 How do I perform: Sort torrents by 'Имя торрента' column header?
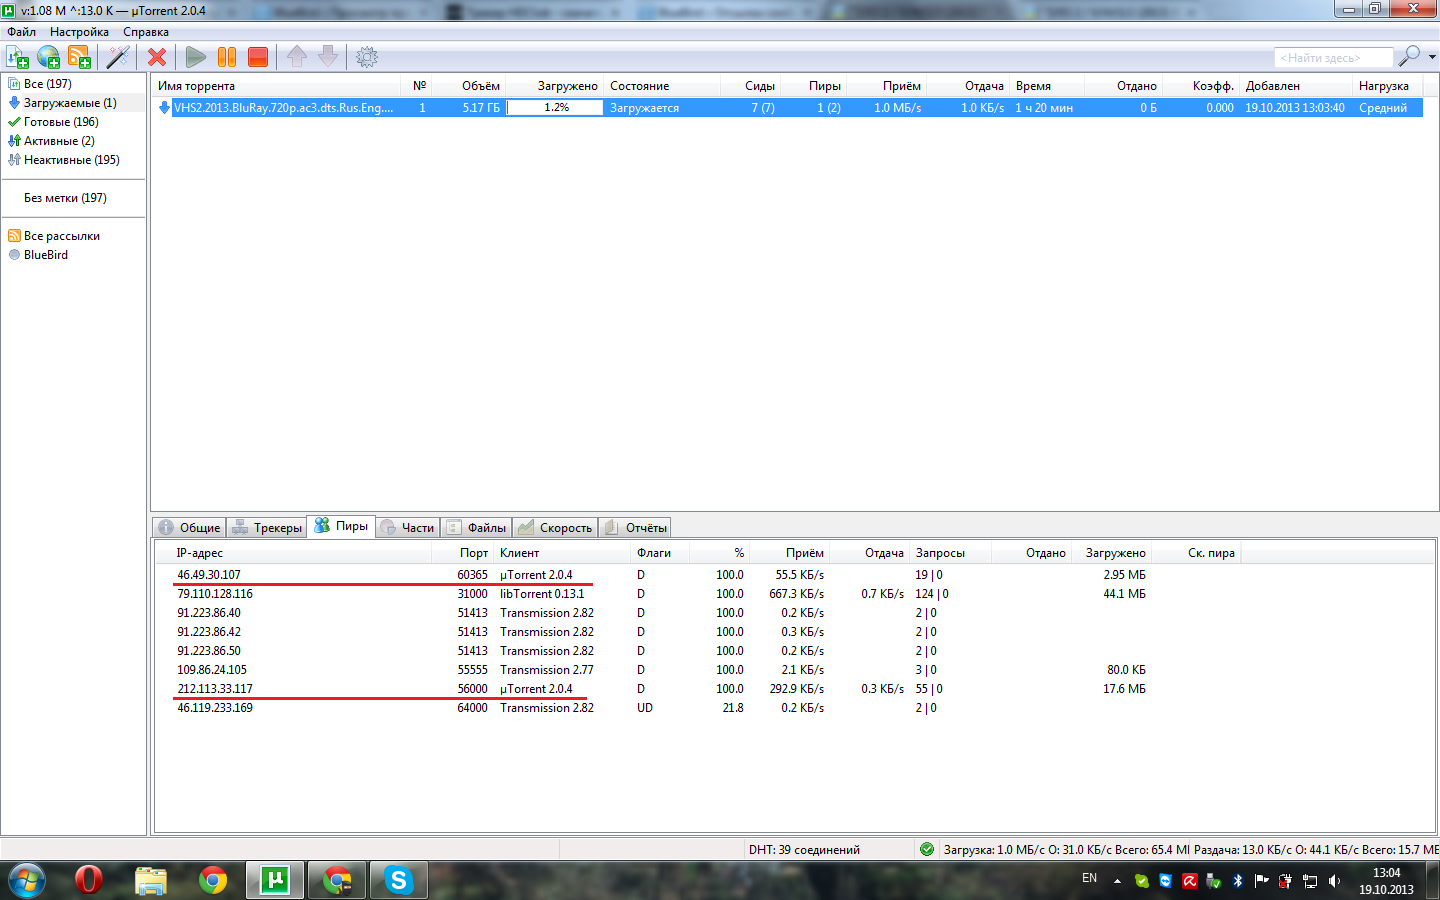tap(275, 86)
